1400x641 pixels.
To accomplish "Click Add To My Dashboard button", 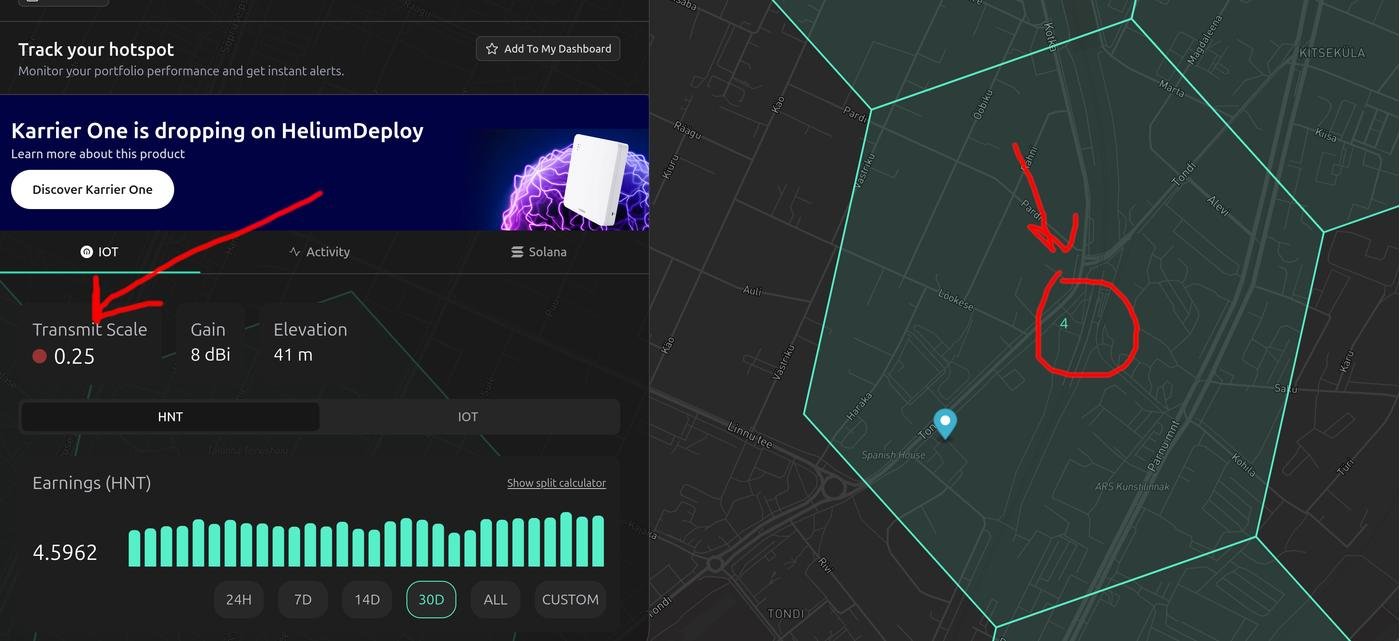I will (548, 48).
